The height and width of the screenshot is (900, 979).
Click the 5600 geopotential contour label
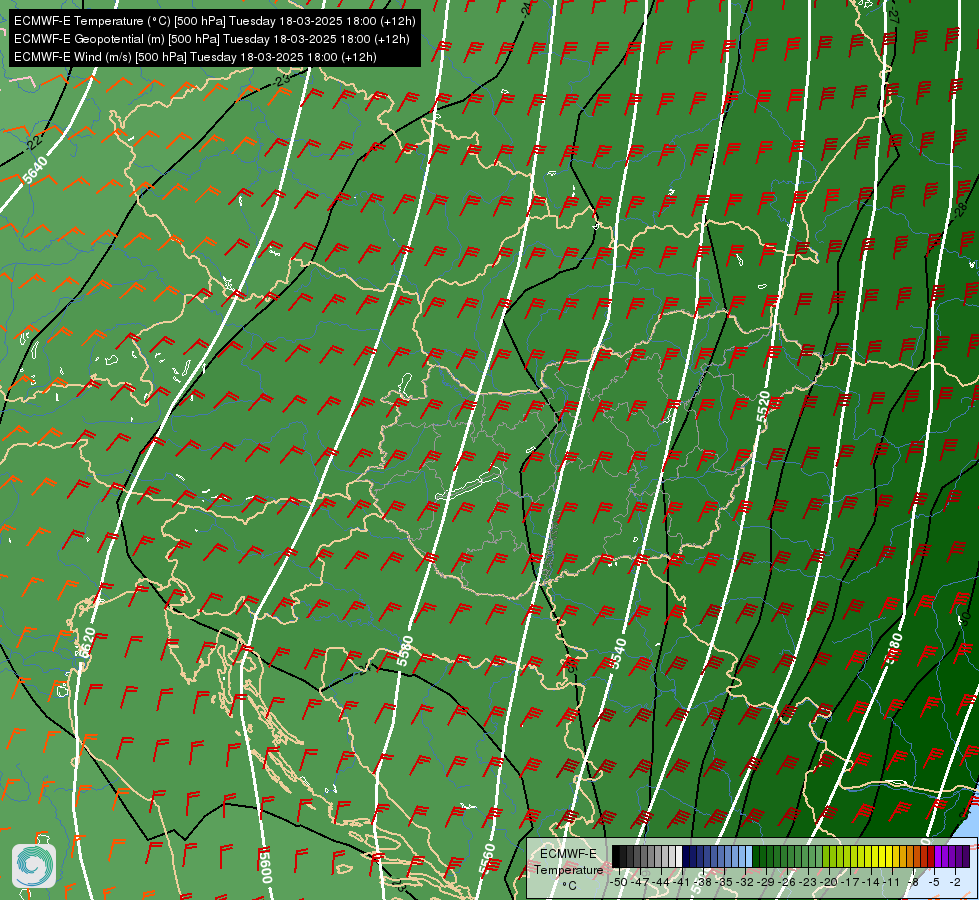click(265, 866)
